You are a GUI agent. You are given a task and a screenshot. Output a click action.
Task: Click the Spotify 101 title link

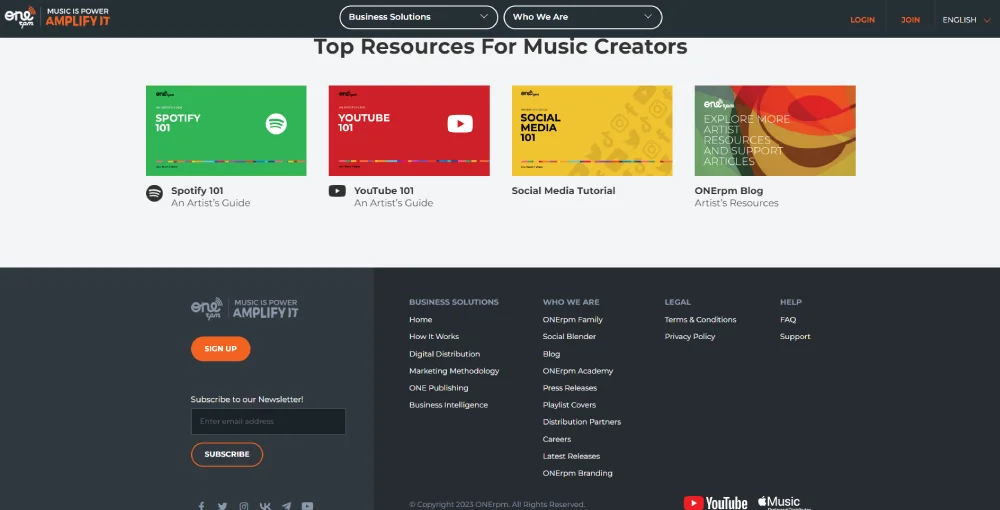[x=197, y=191]
